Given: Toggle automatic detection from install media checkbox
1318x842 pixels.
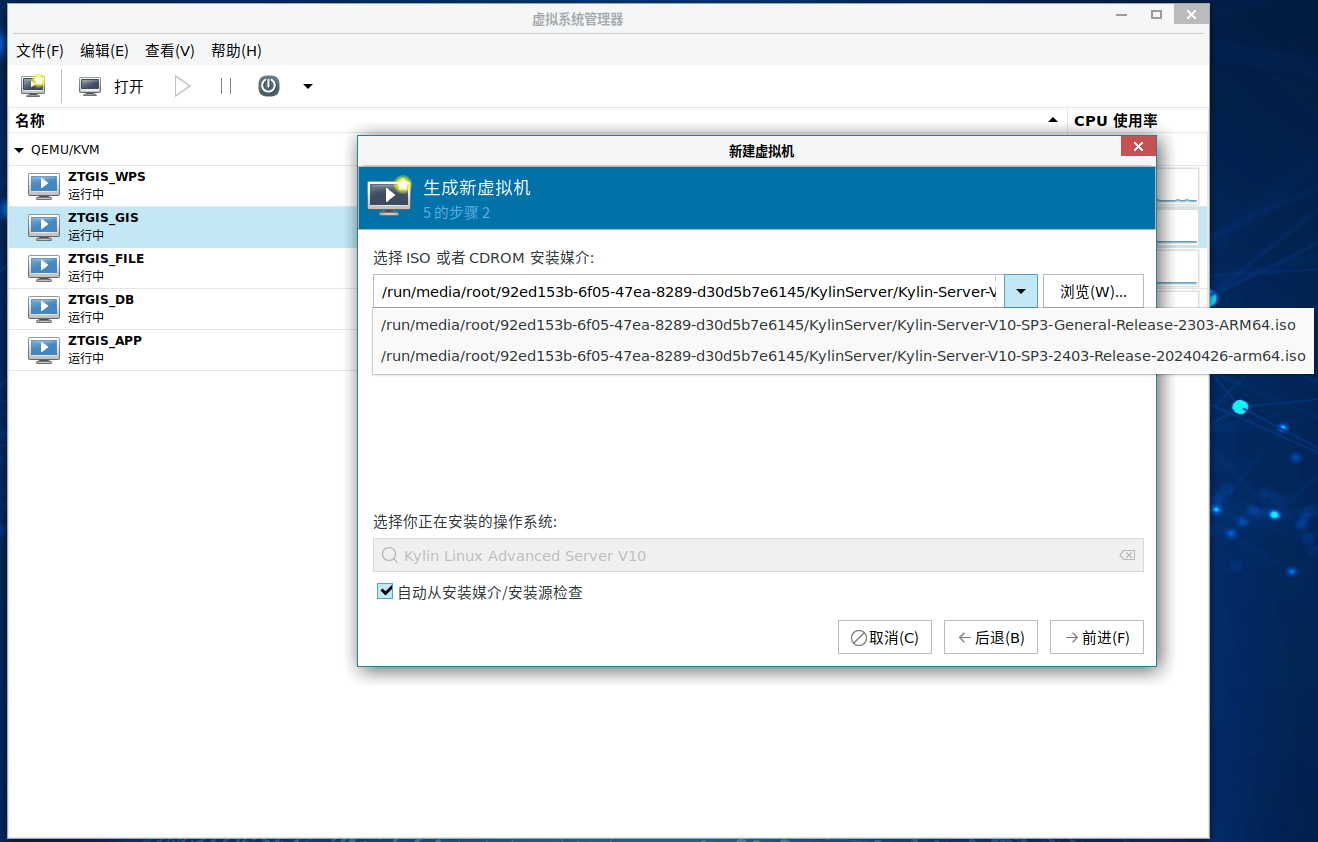Looking at the screenshot, I should 385,592.
